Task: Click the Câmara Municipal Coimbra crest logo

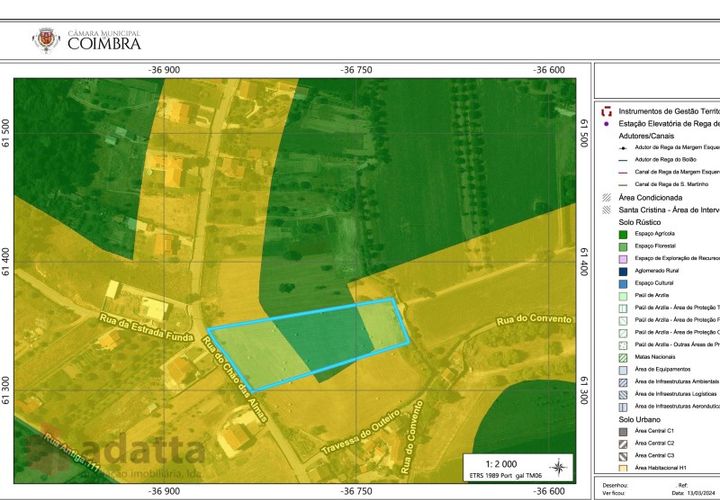Action: point(46,40)
